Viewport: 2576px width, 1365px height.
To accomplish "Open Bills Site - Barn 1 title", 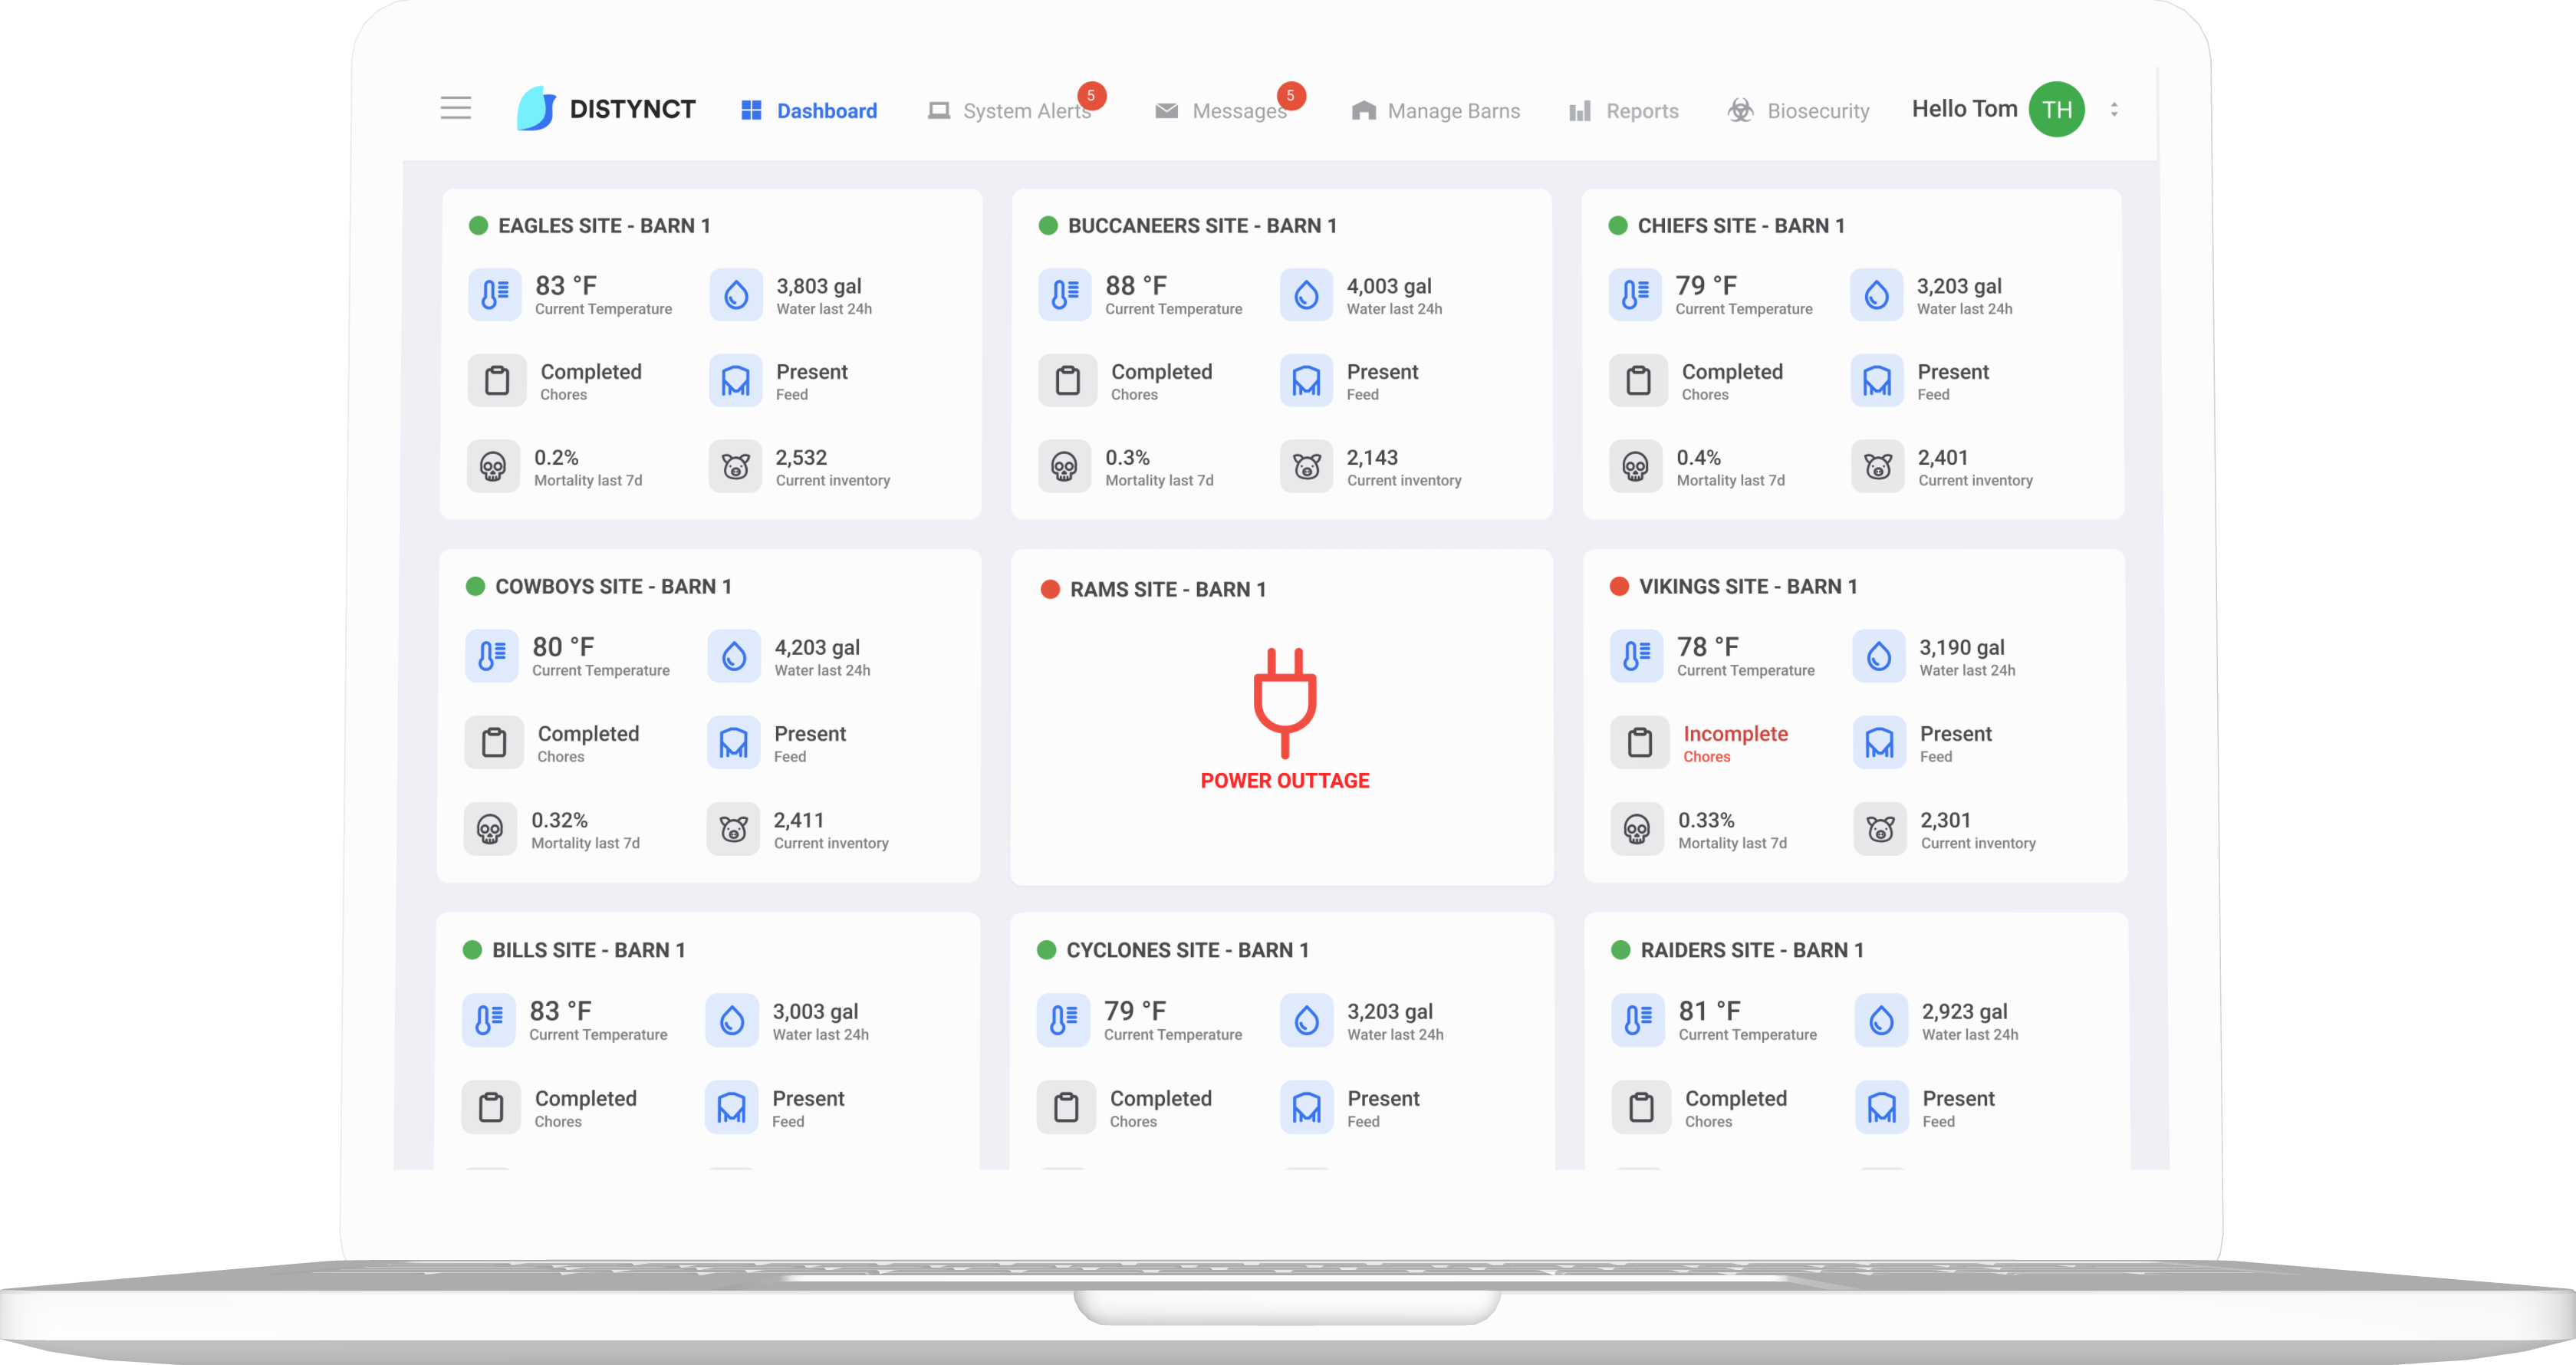I will (x=588, y=951).
